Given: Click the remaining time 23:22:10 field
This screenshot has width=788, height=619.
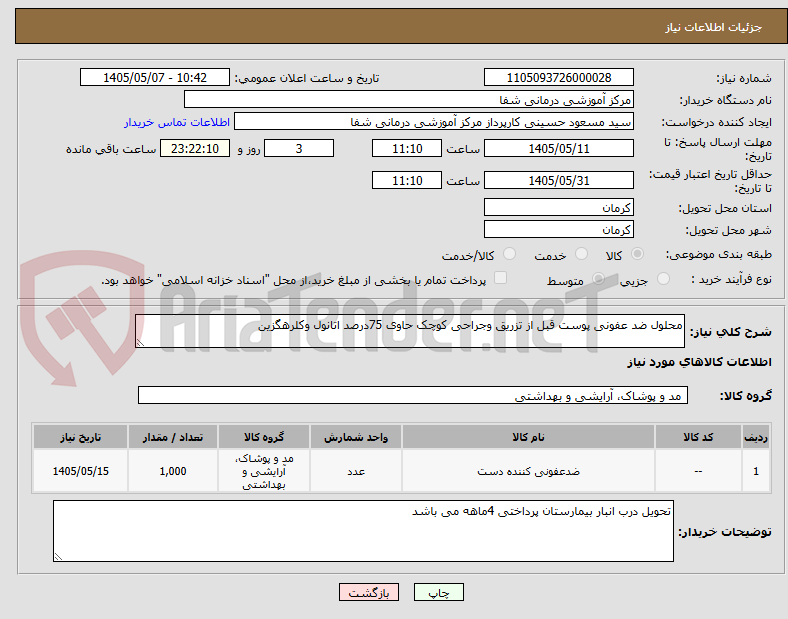Looking at the screenshot, I should [195, 149].
